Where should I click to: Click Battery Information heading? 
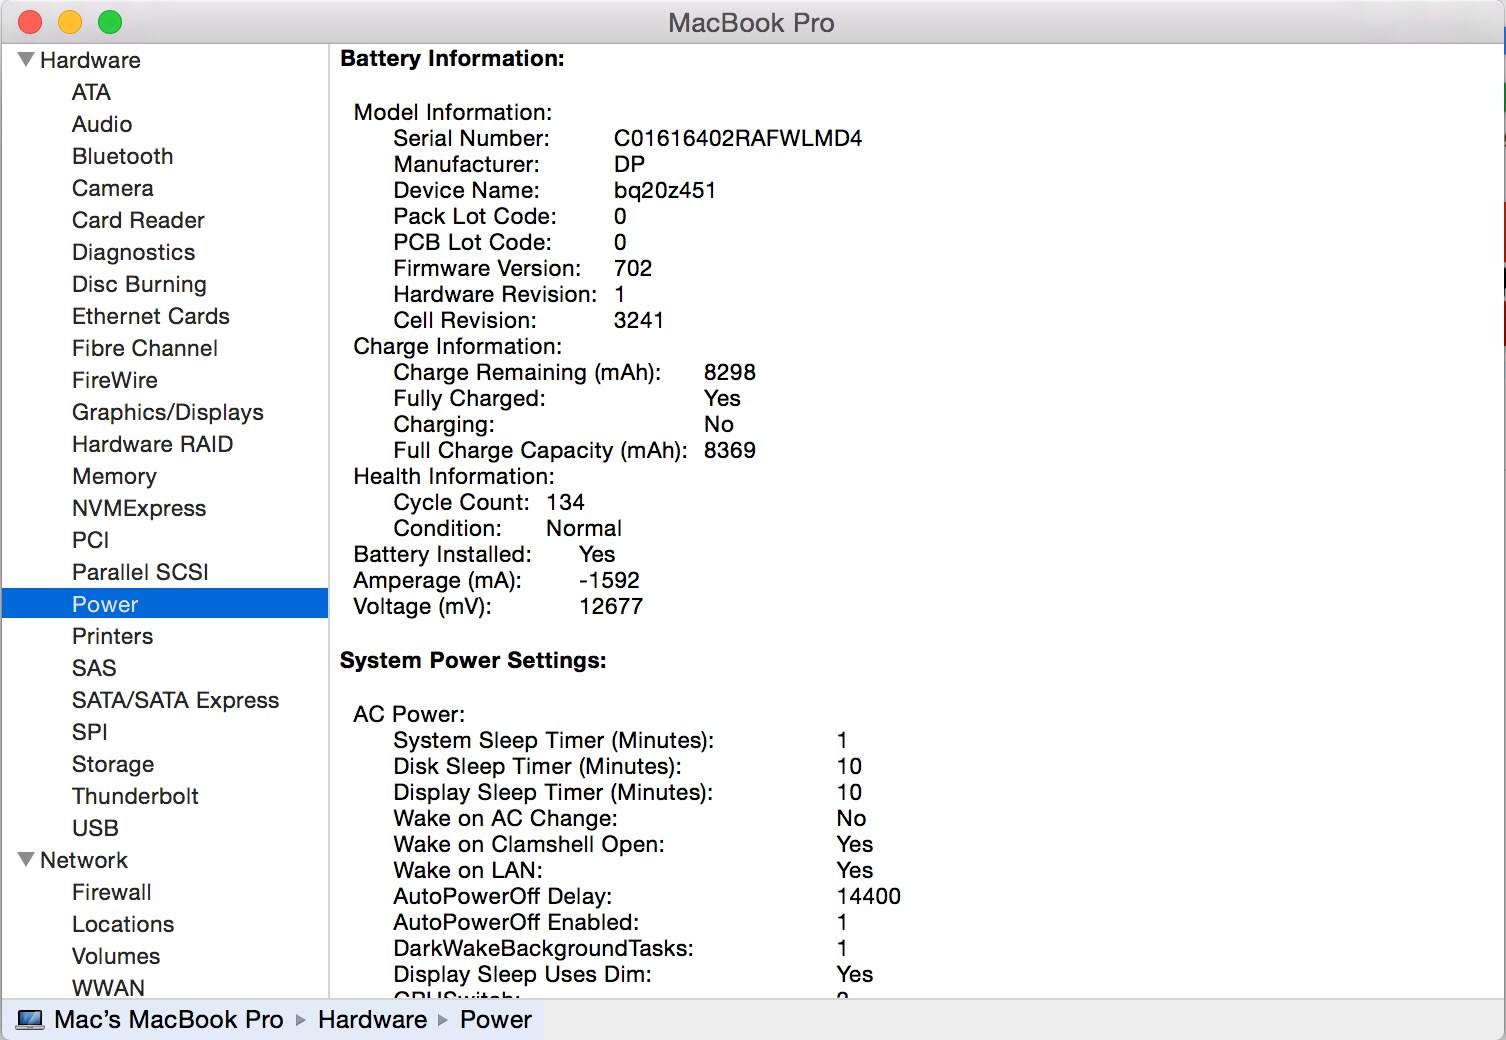click(452, 58)
